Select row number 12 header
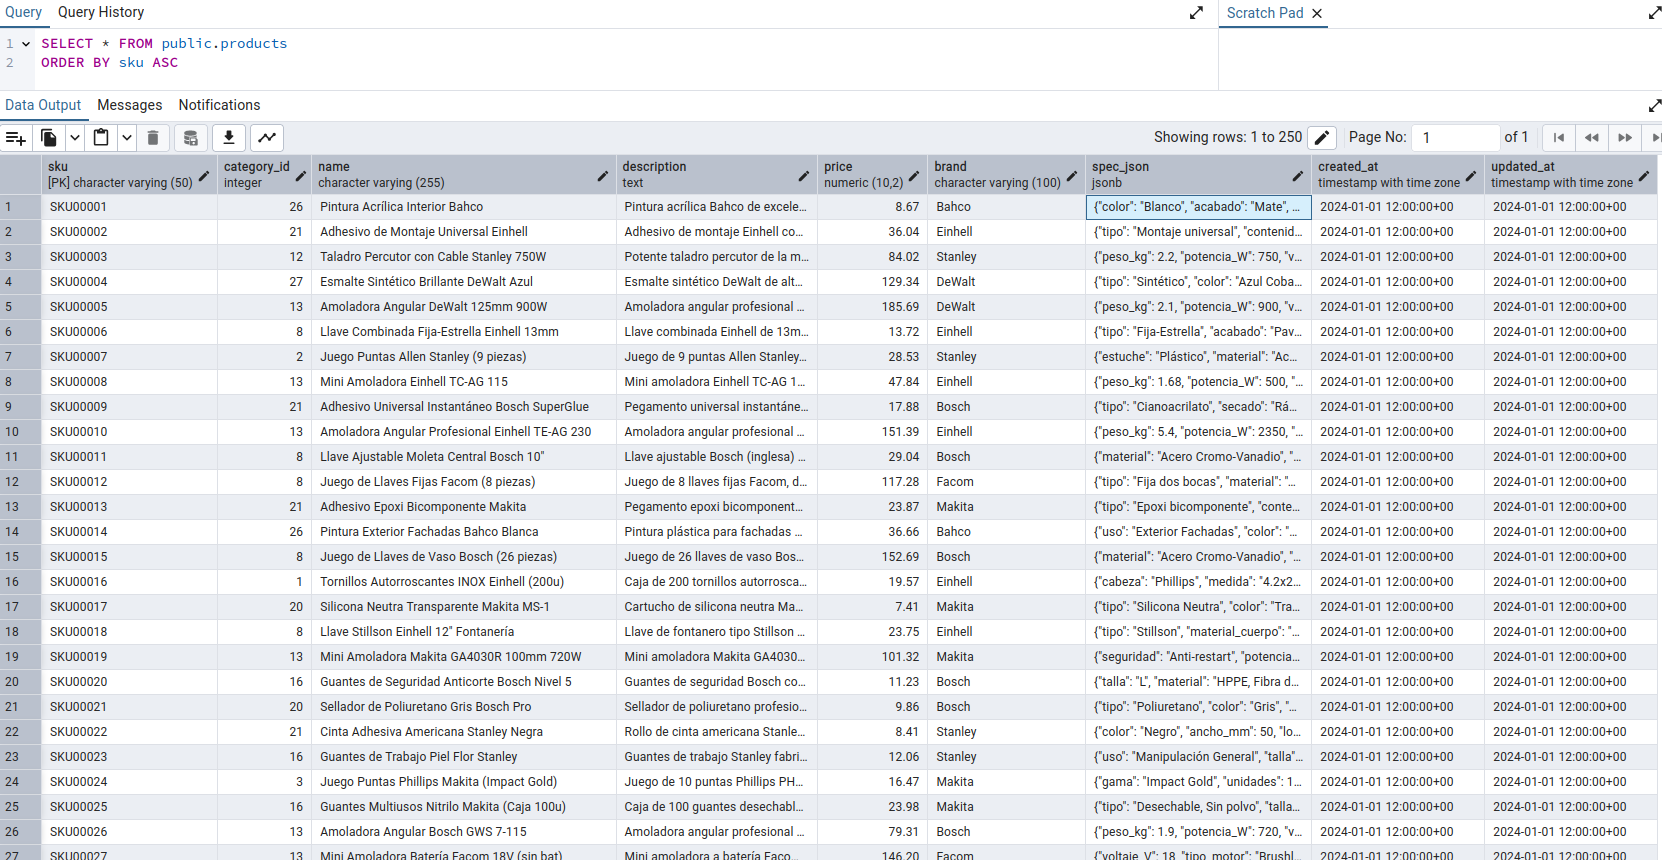This screenshot has height=860, width=1662. (x=21, y=482)
